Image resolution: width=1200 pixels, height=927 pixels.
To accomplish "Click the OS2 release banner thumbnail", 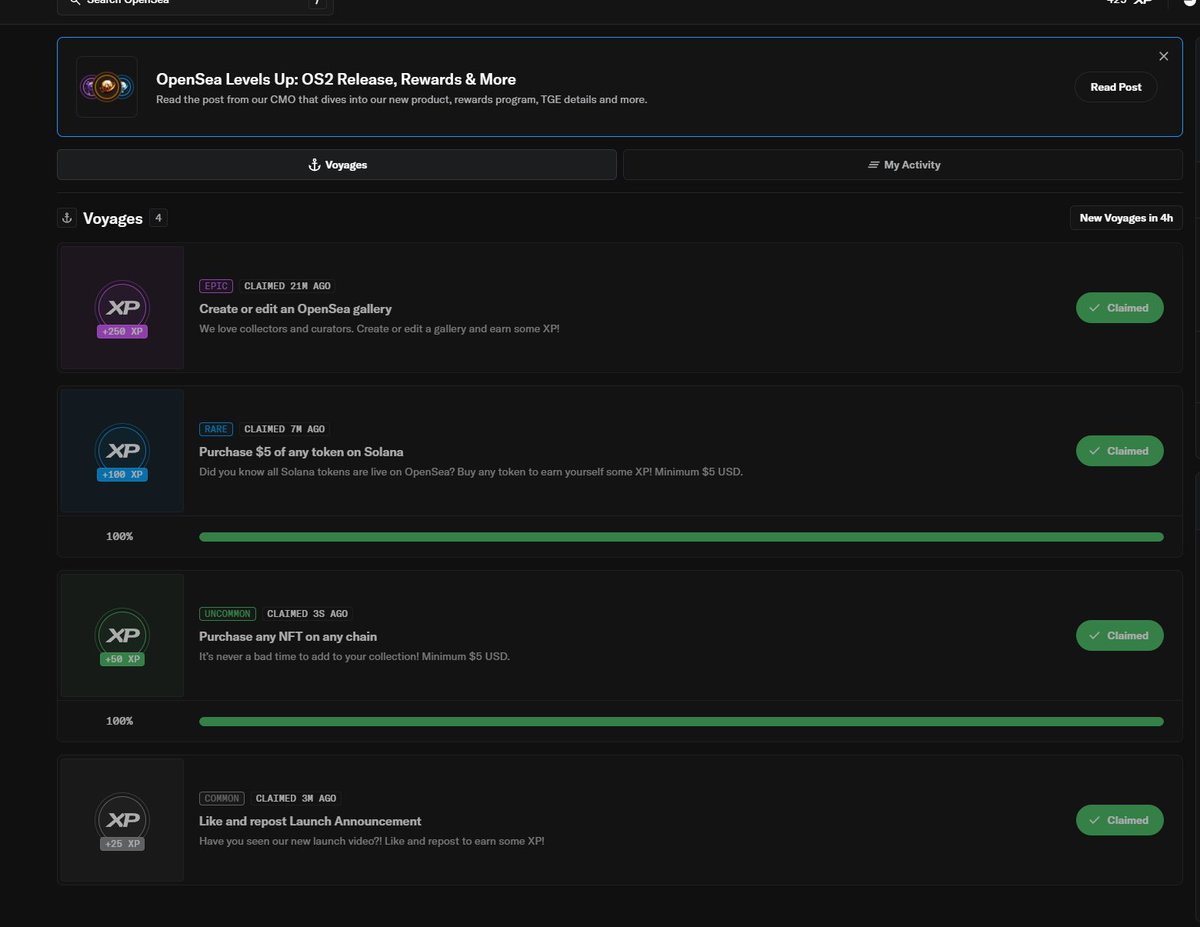I will [x=107, y=87].
